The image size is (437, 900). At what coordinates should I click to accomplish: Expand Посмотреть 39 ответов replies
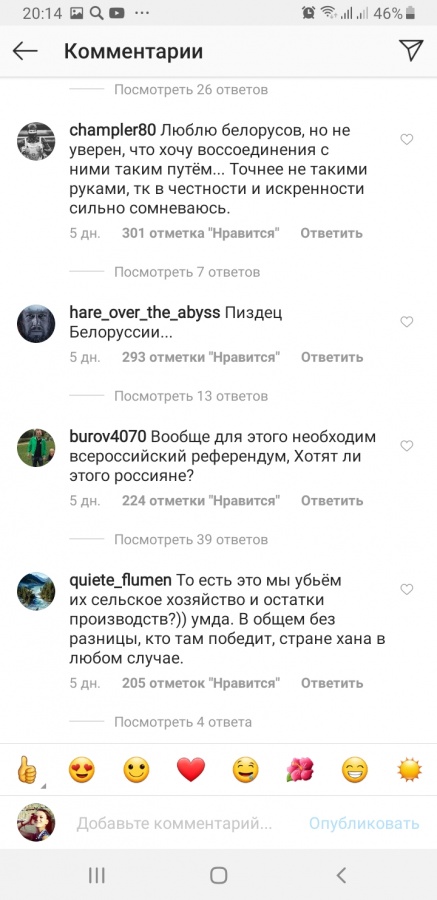(191, 540)
